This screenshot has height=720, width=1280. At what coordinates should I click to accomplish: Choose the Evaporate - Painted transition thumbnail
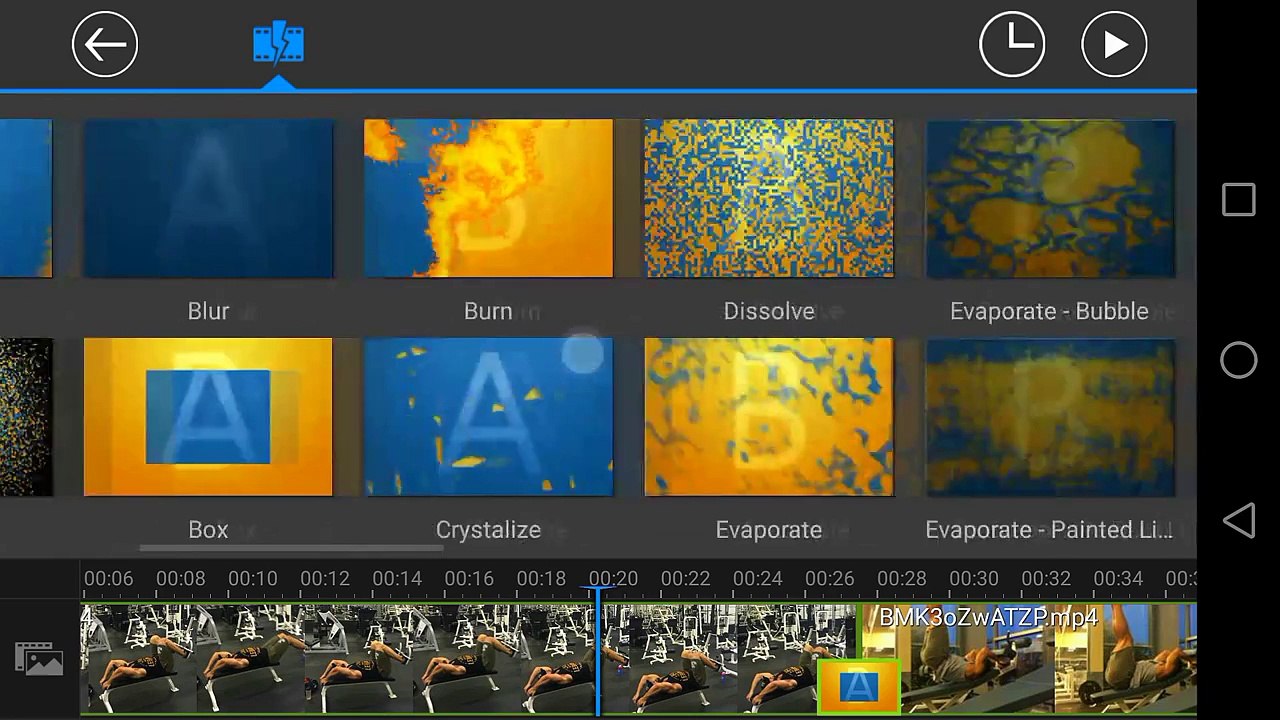tap(1050, 417)
